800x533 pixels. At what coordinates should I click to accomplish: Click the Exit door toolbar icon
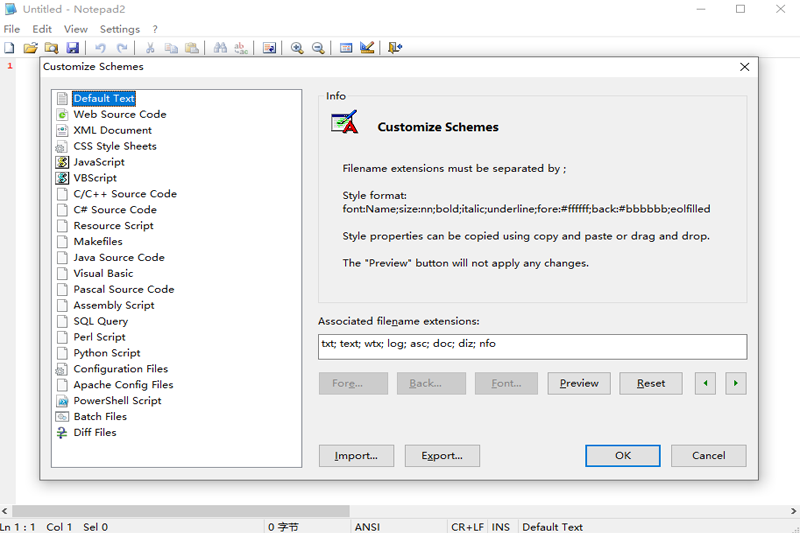click(x=395, y=48)
